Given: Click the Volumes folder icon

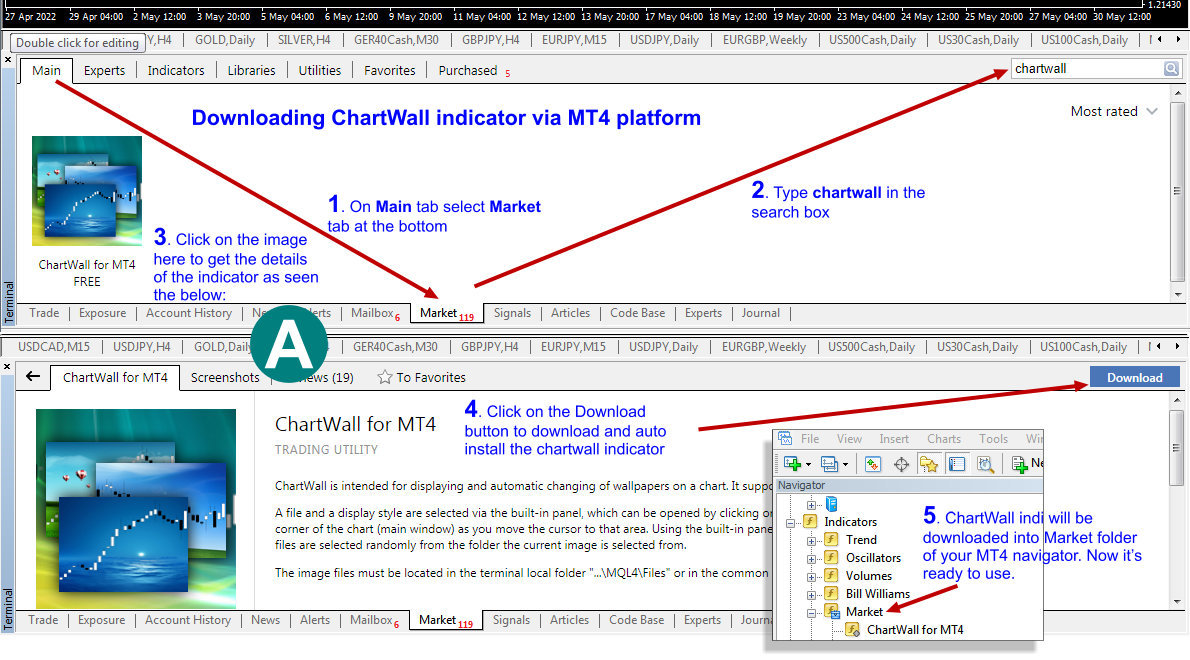Looking at the screenshot, I should (831, 576).
